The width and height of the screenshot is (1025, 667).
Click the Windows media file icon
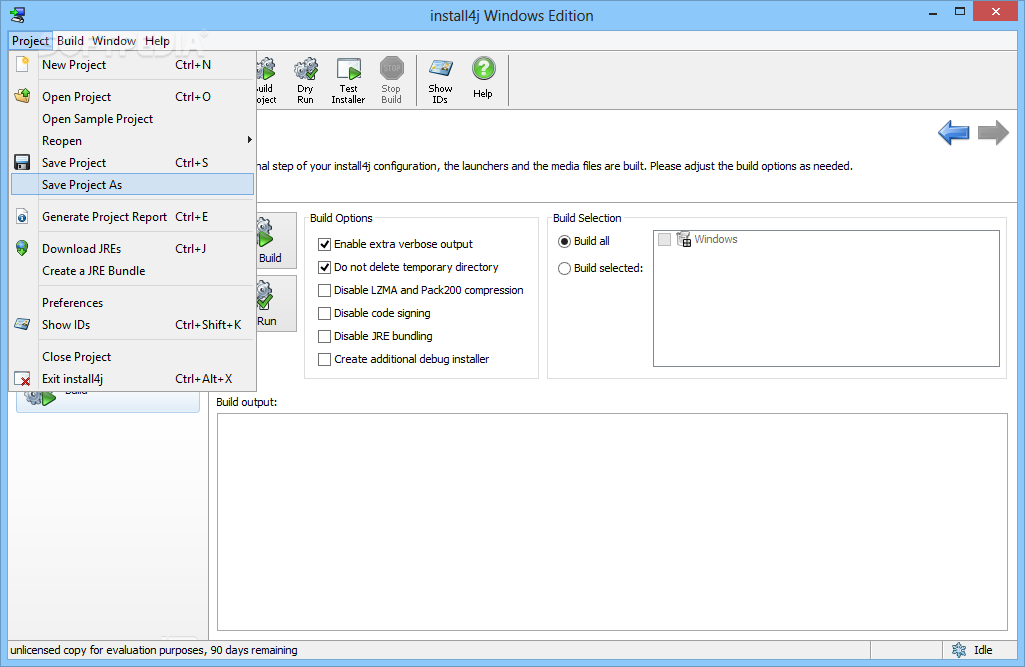684,239
